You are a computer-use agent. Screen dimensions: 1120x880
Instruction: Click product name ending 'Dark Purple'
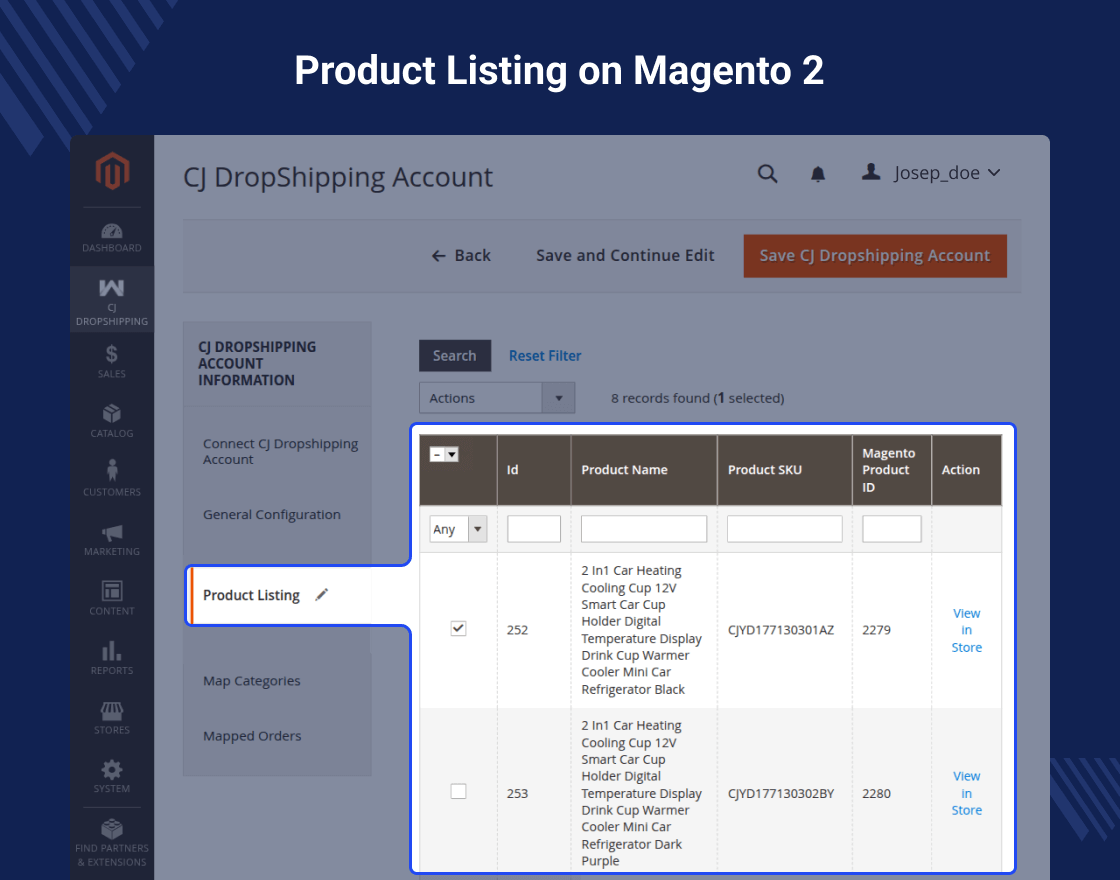tap(641, 793)
